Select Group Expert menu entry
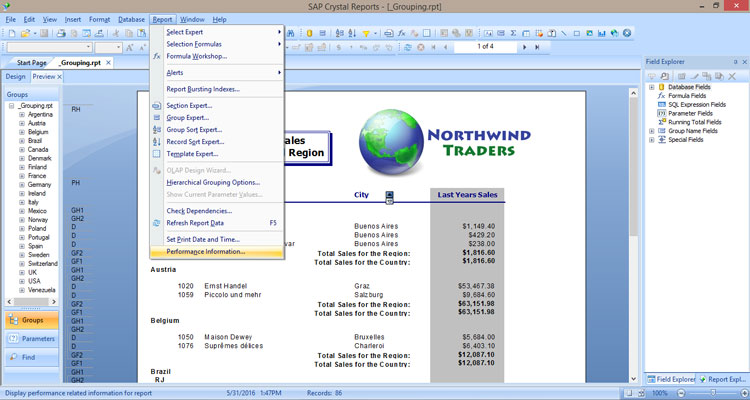 (217, 118)
